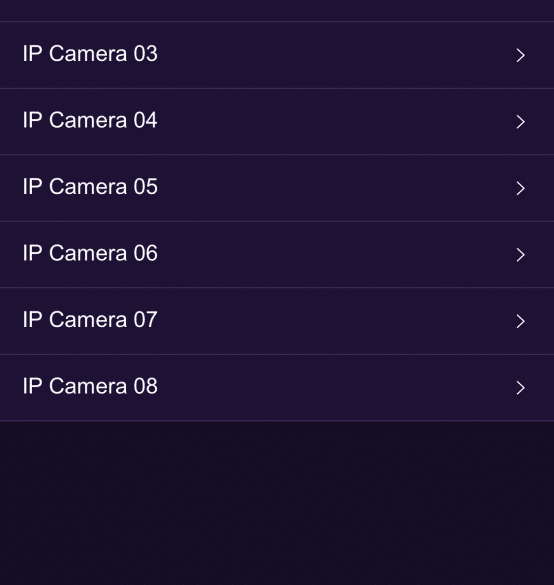Image resolution: width=554 pixels, height=585 pixels.
Task: Click the middle of the IP Camera 03 row
Action: click(x=277, y=55)
